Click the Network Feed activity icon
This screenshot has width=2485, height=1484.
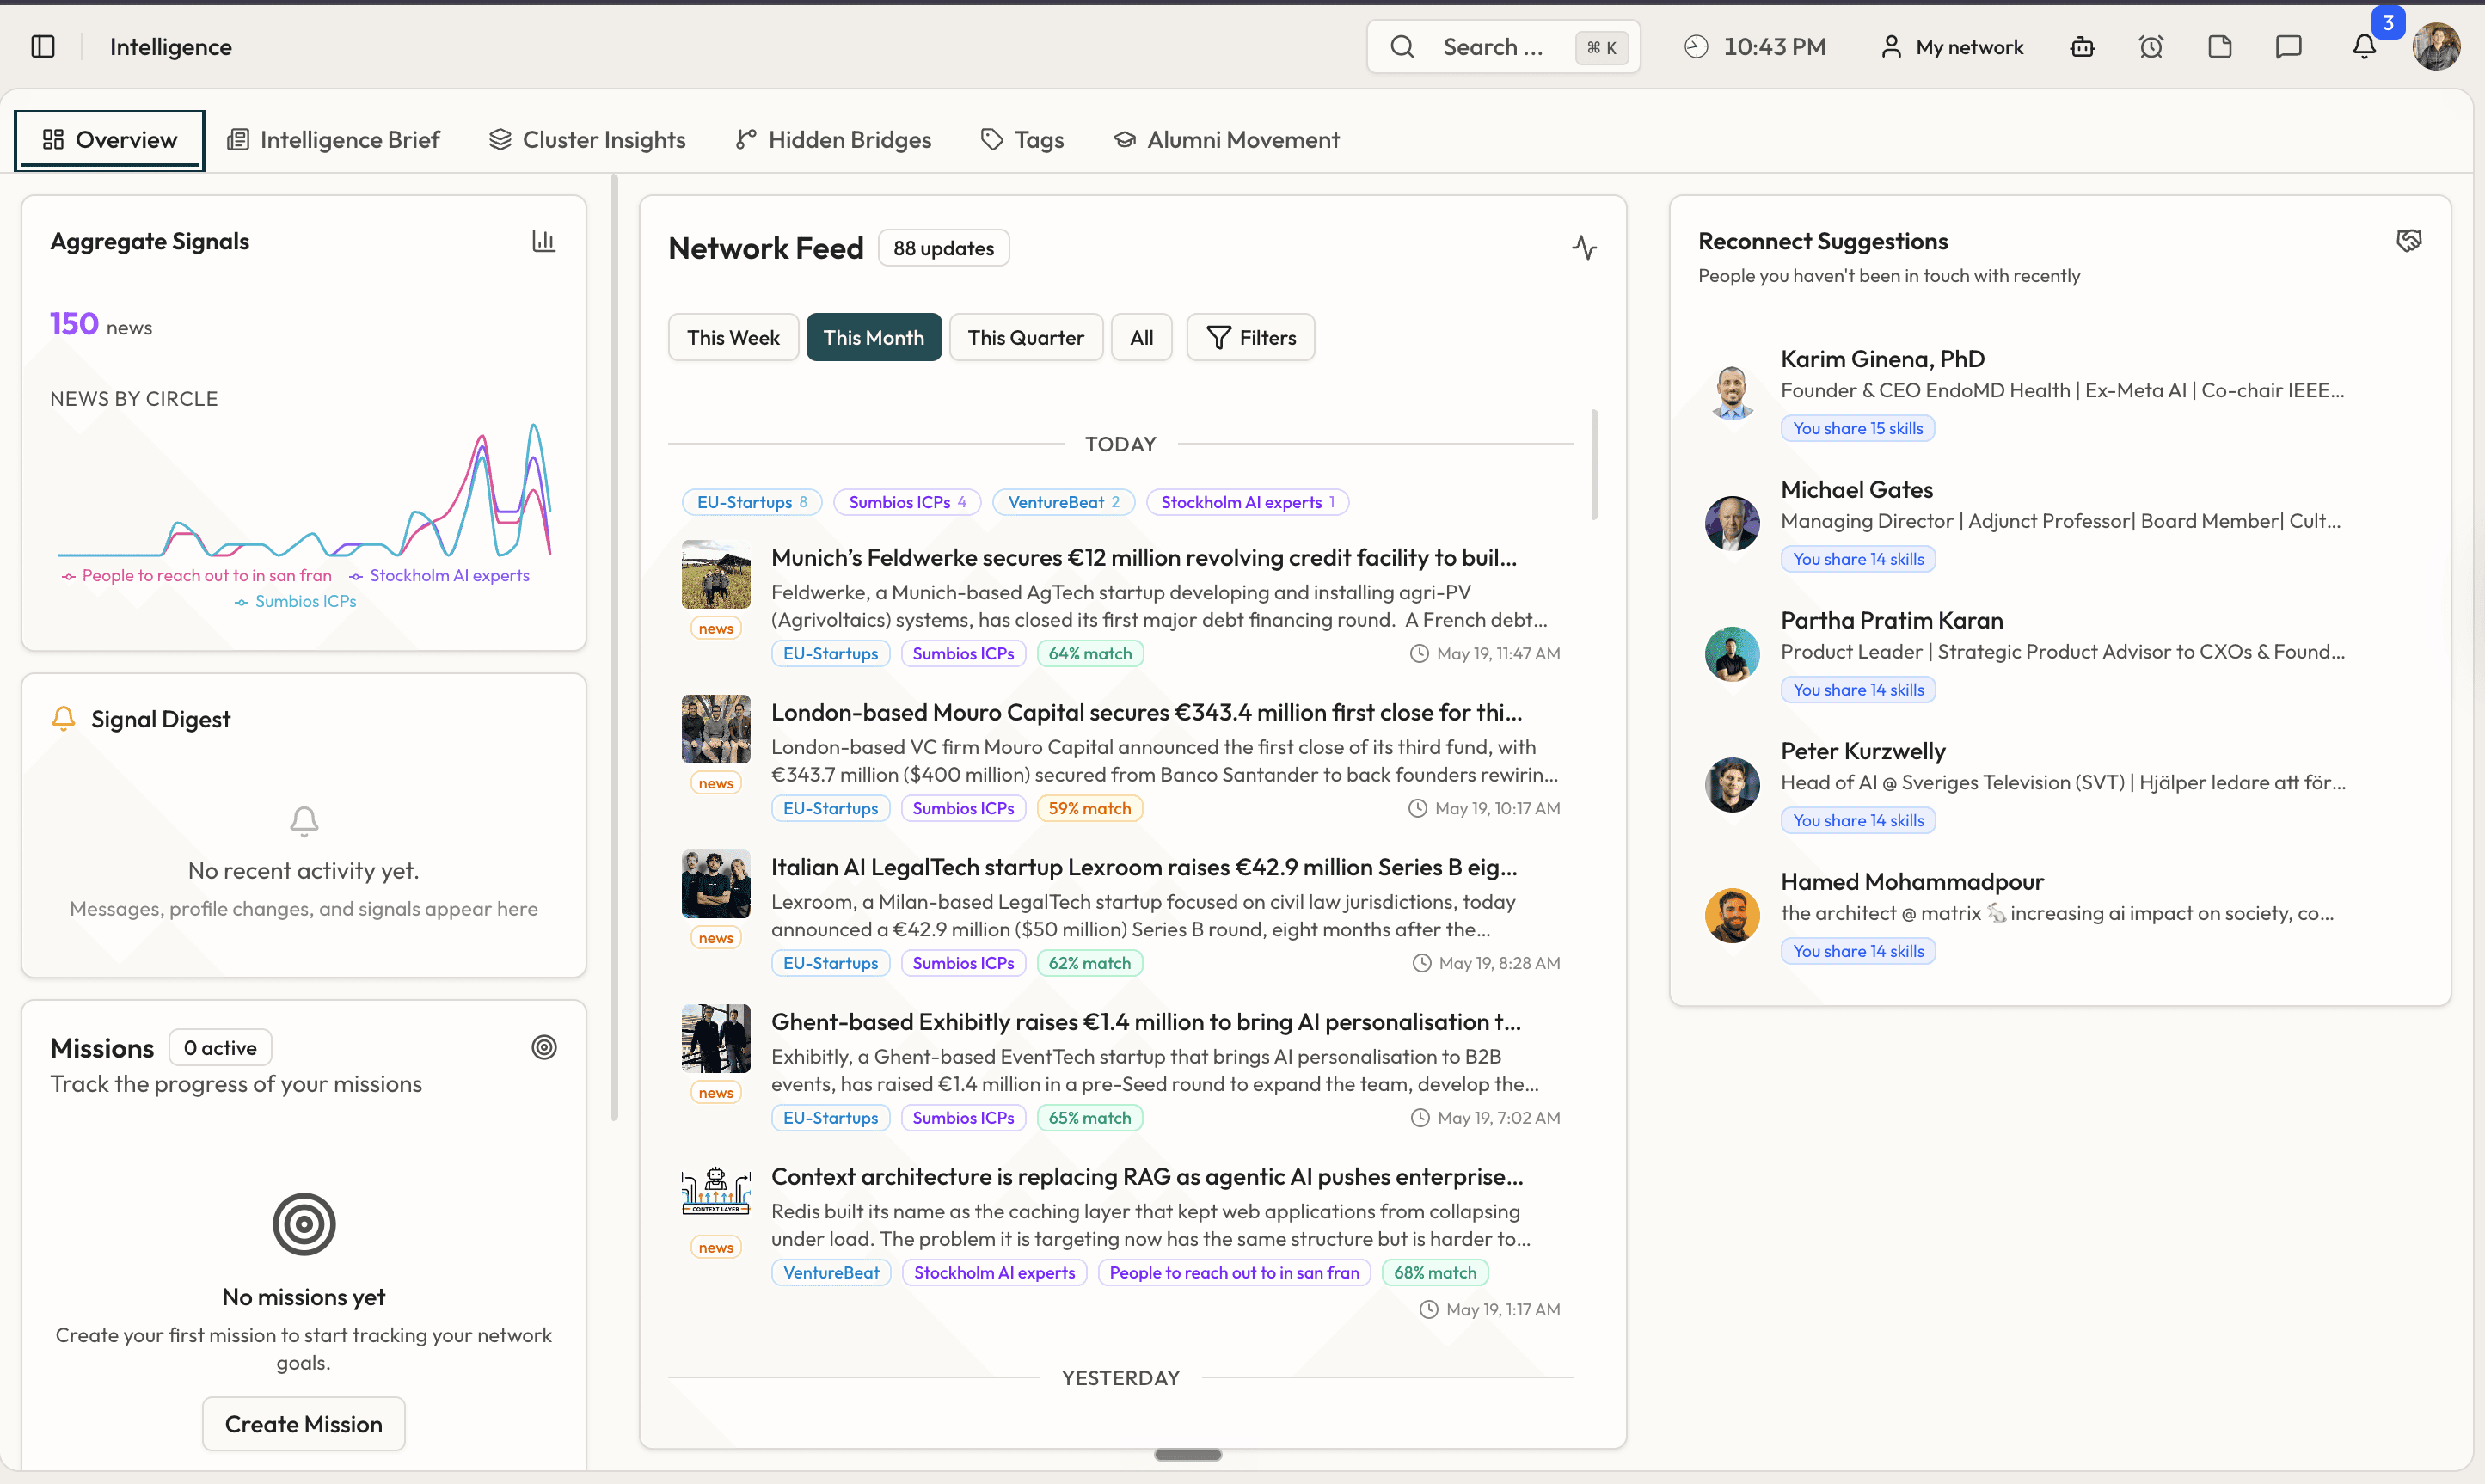click(x=1584, y=248)
